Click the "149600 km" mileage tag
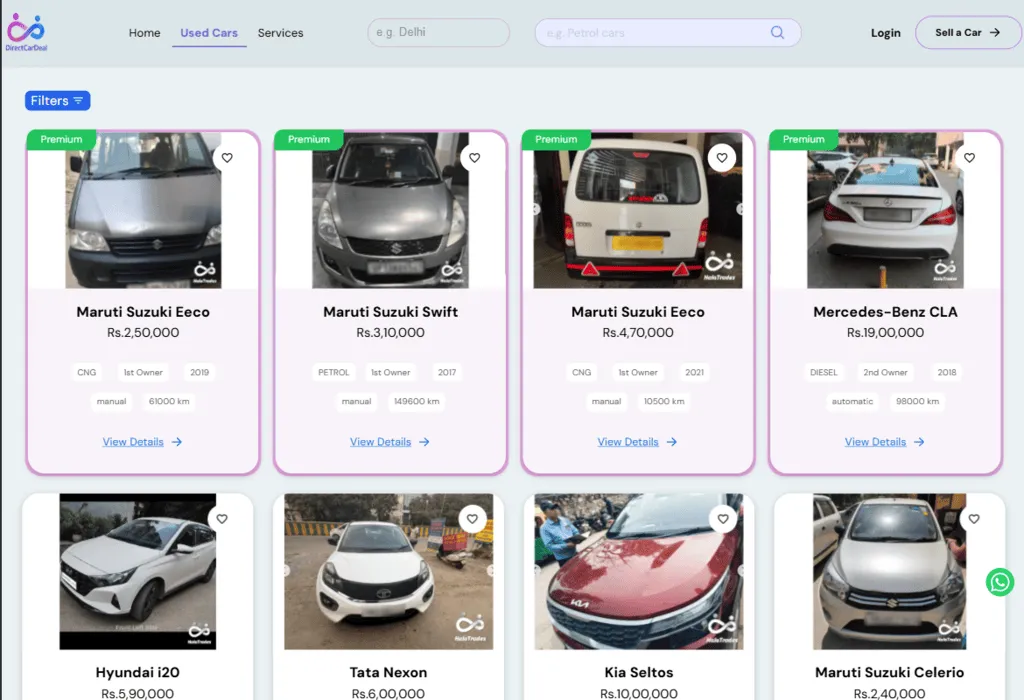This screenshot has height=700, width=1024. coord(417,402)
